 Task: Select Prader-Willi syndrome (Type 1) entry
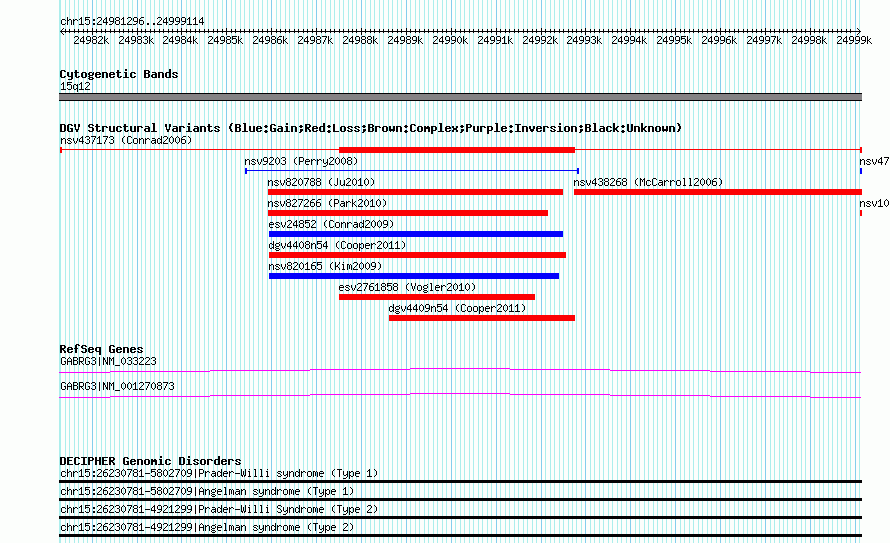(x=219, y=473)
